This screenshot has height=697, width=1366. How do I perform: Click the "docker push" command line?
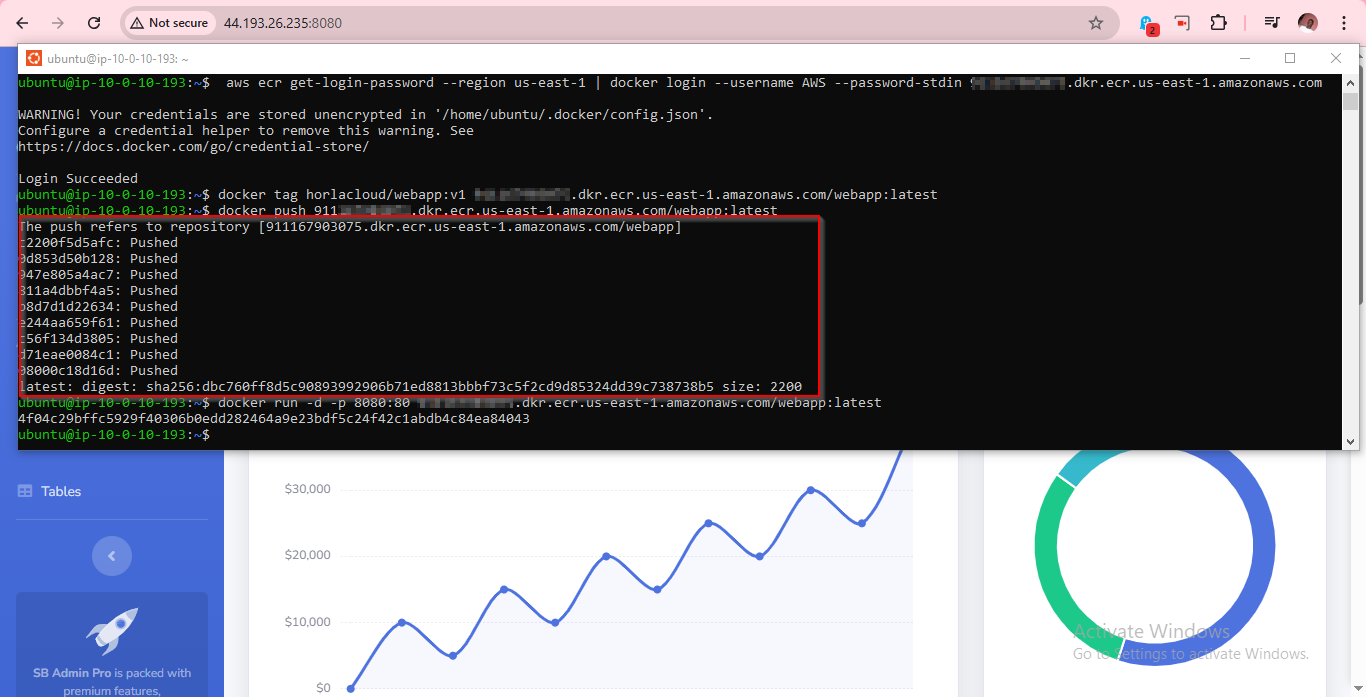pyautogui.click(x=498, y=210)
